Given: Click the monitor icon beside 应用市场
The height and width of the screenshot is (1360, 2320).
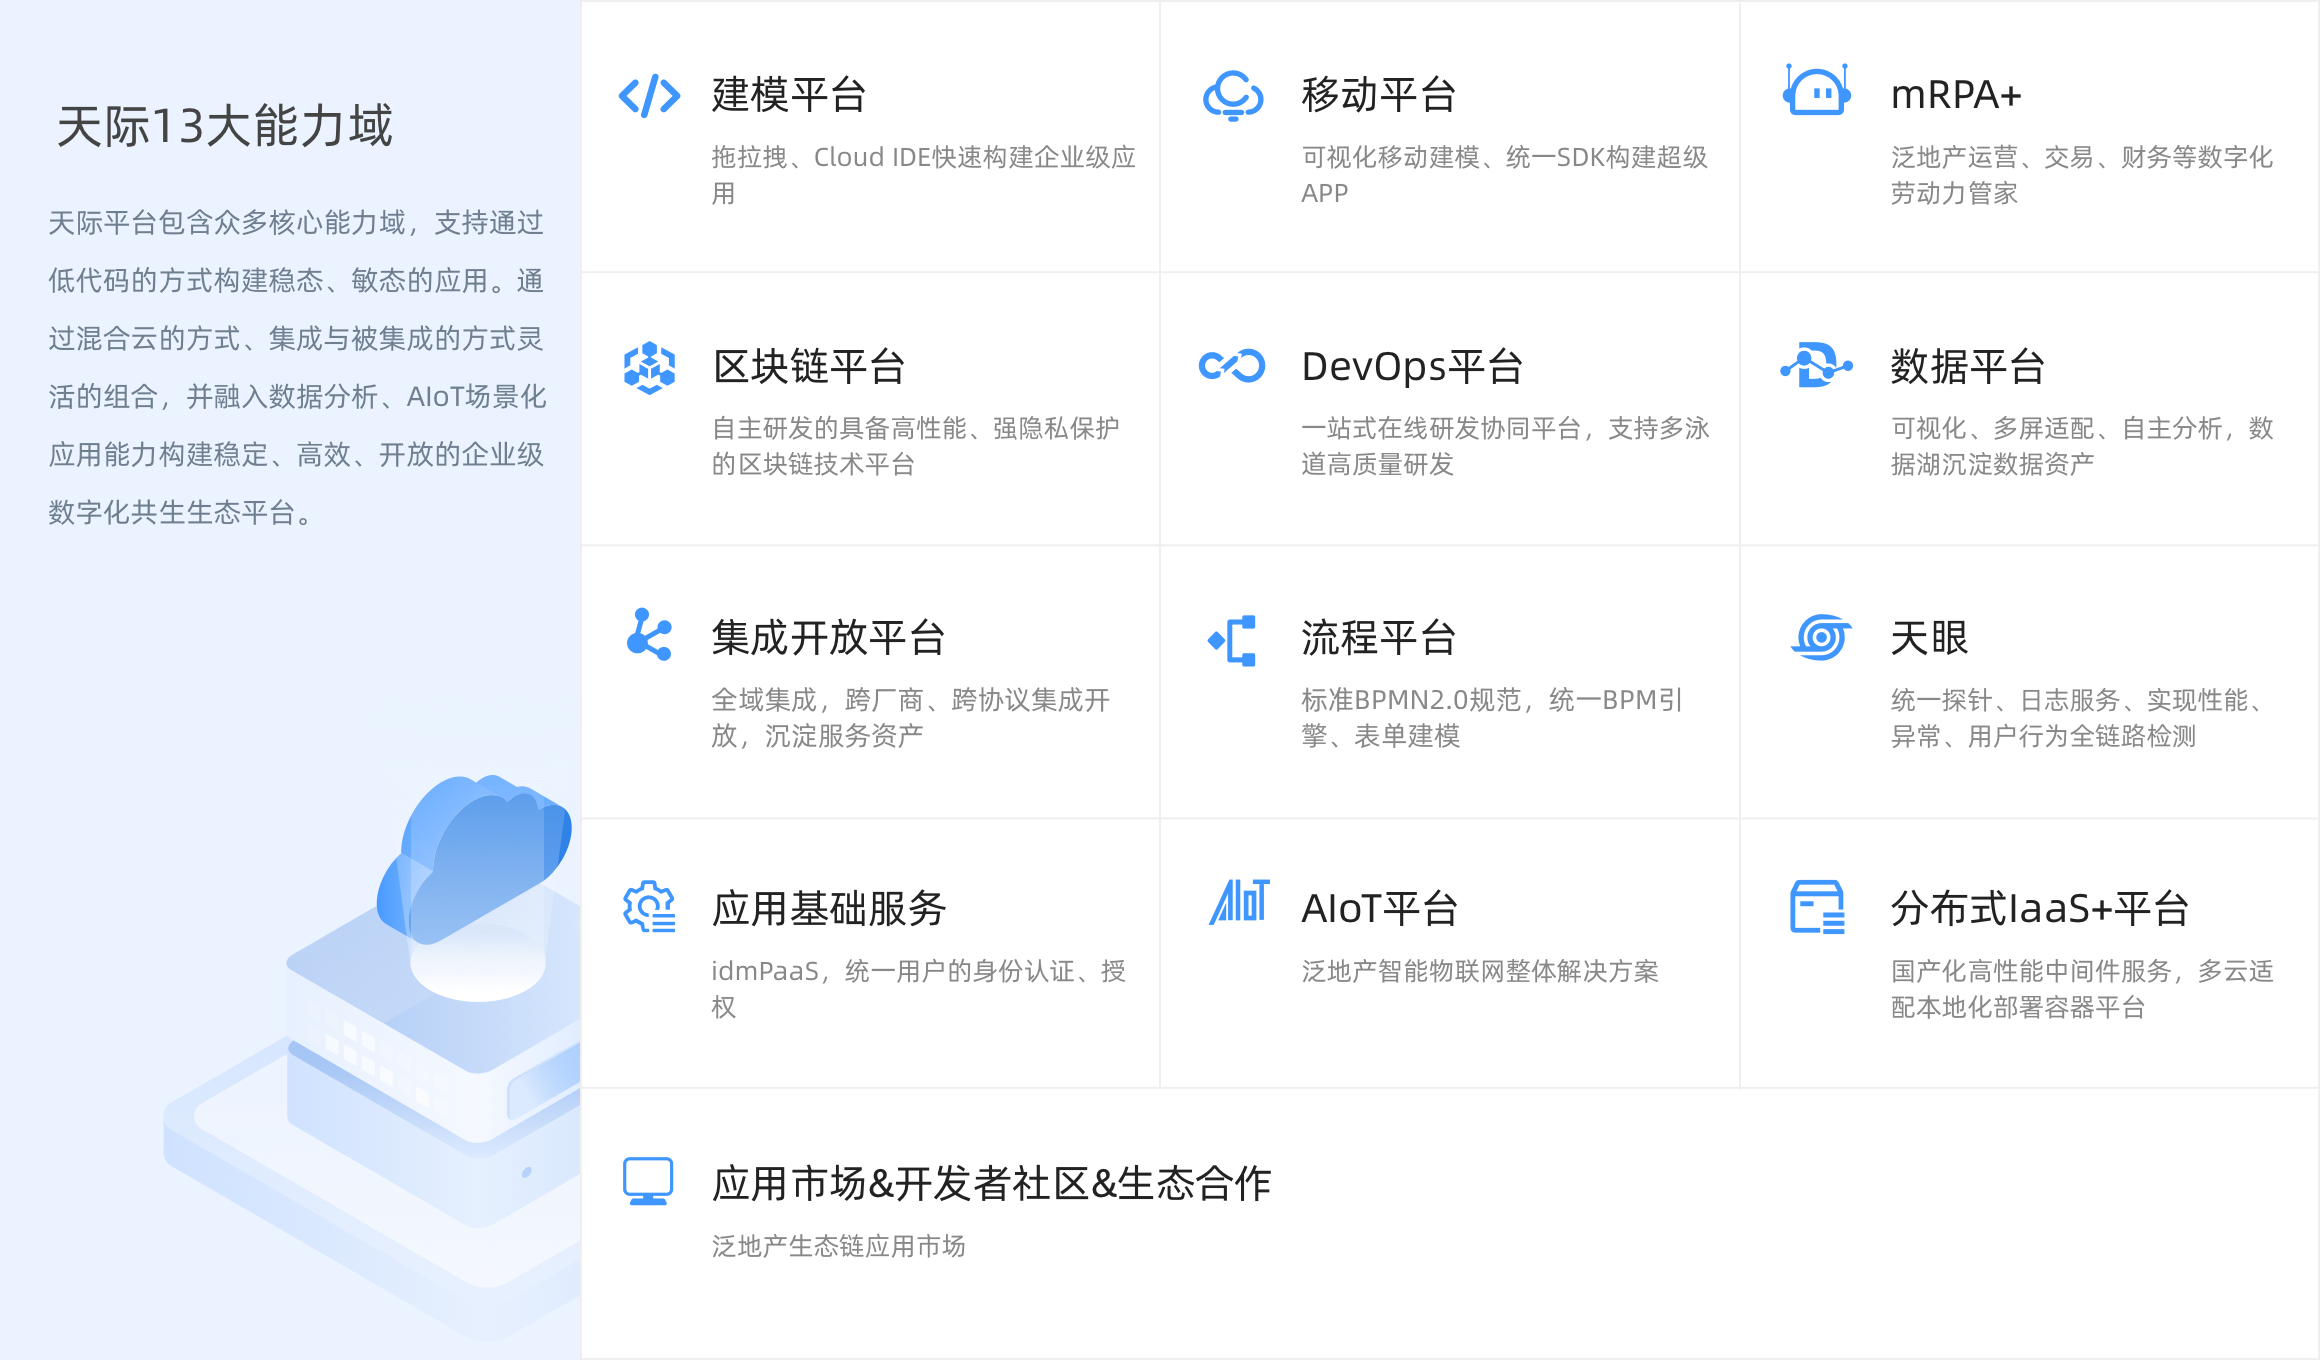Looking at the screenshot, I should click(x=648, y=1182).
